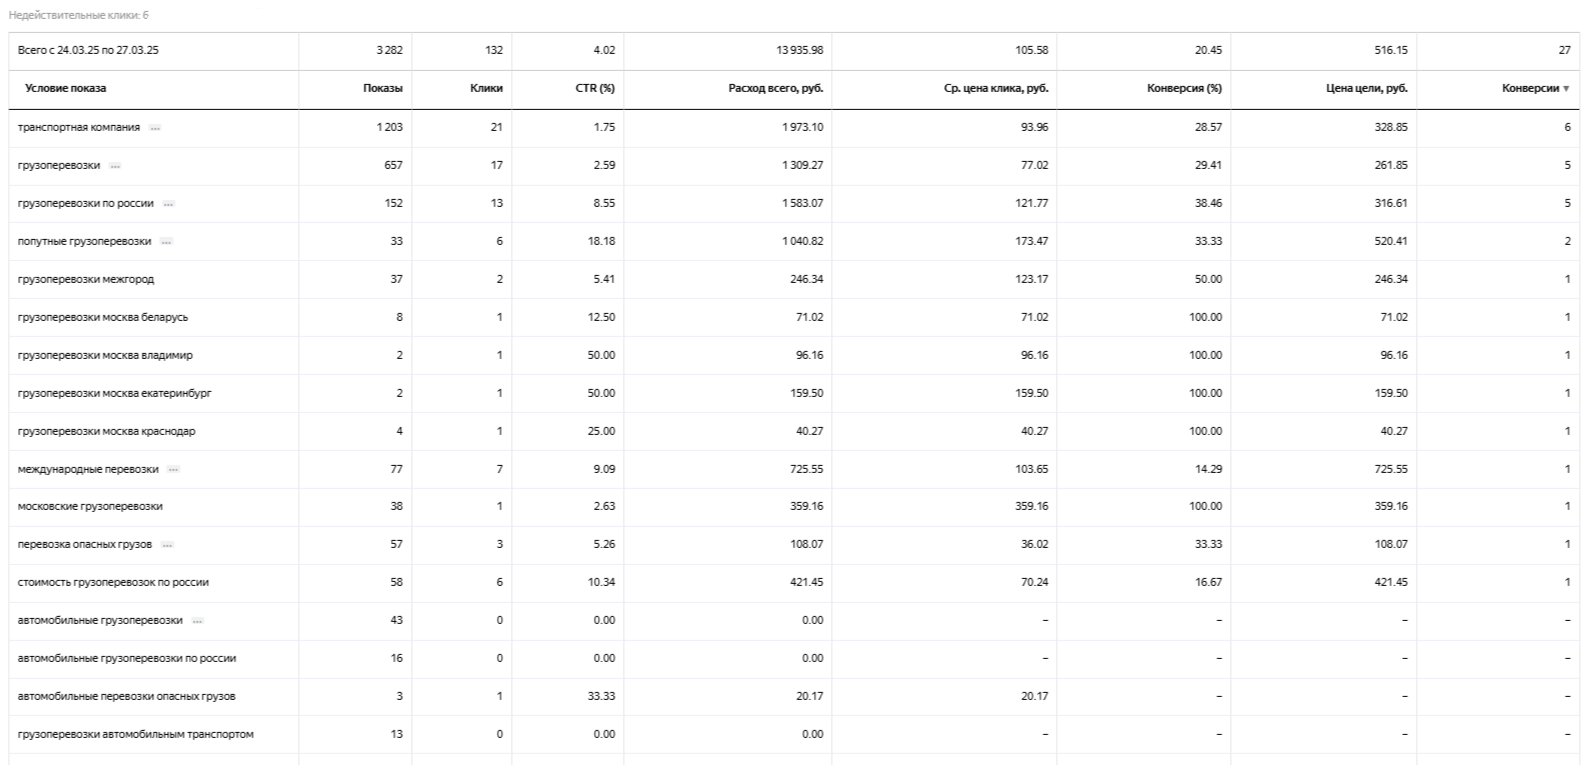The image size is (1586, 765).
Task: Click 'Цена цели, руб.' column header
Action: coord(1366,88)
